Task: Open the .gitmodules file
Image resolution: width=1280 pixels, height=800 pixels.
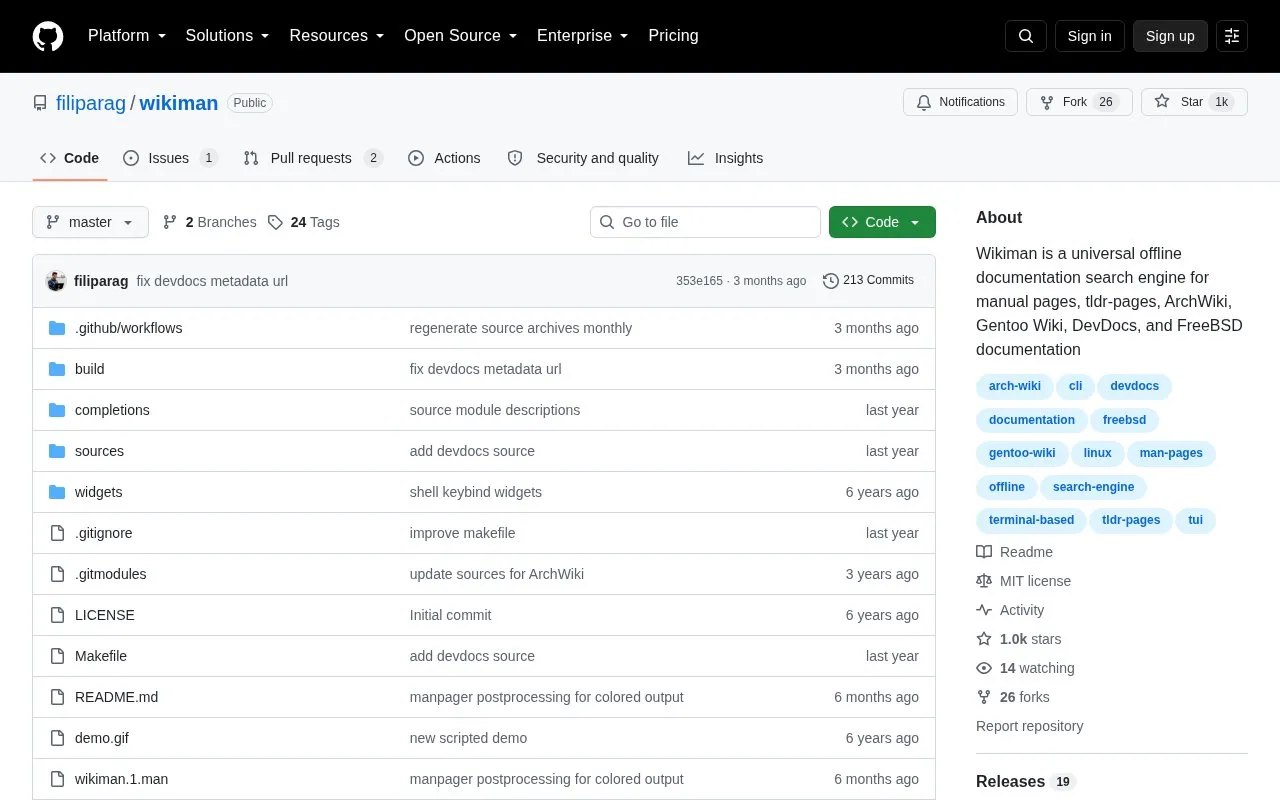Action: [x=110, y=574]
